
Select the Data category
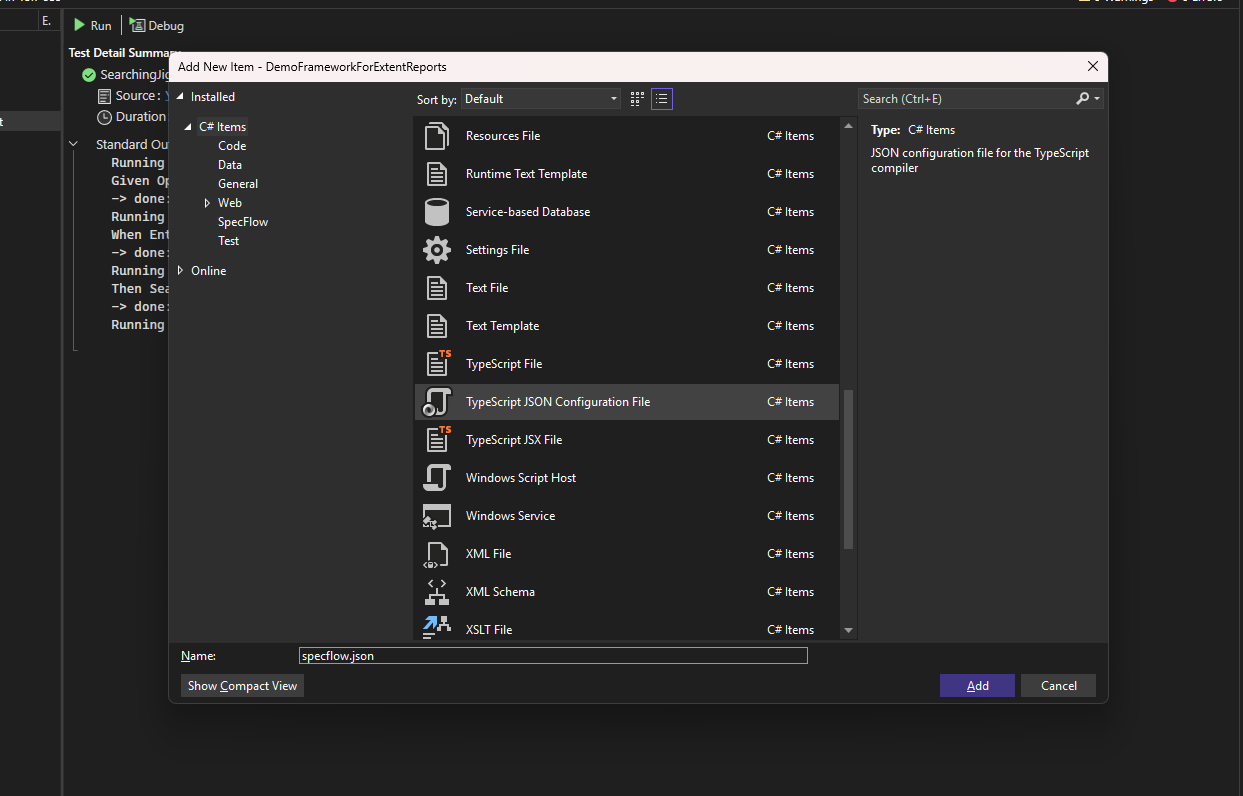coord(230,165)
